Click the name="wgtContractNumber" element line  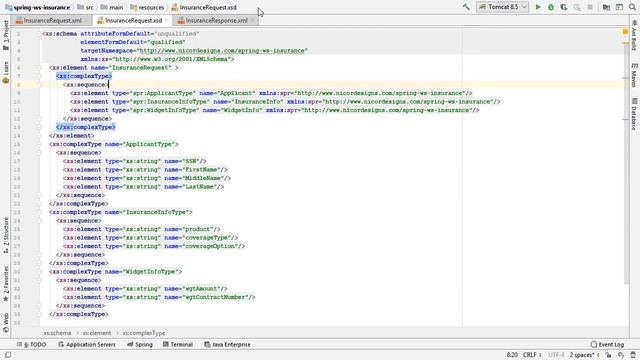tap(159, 297)
